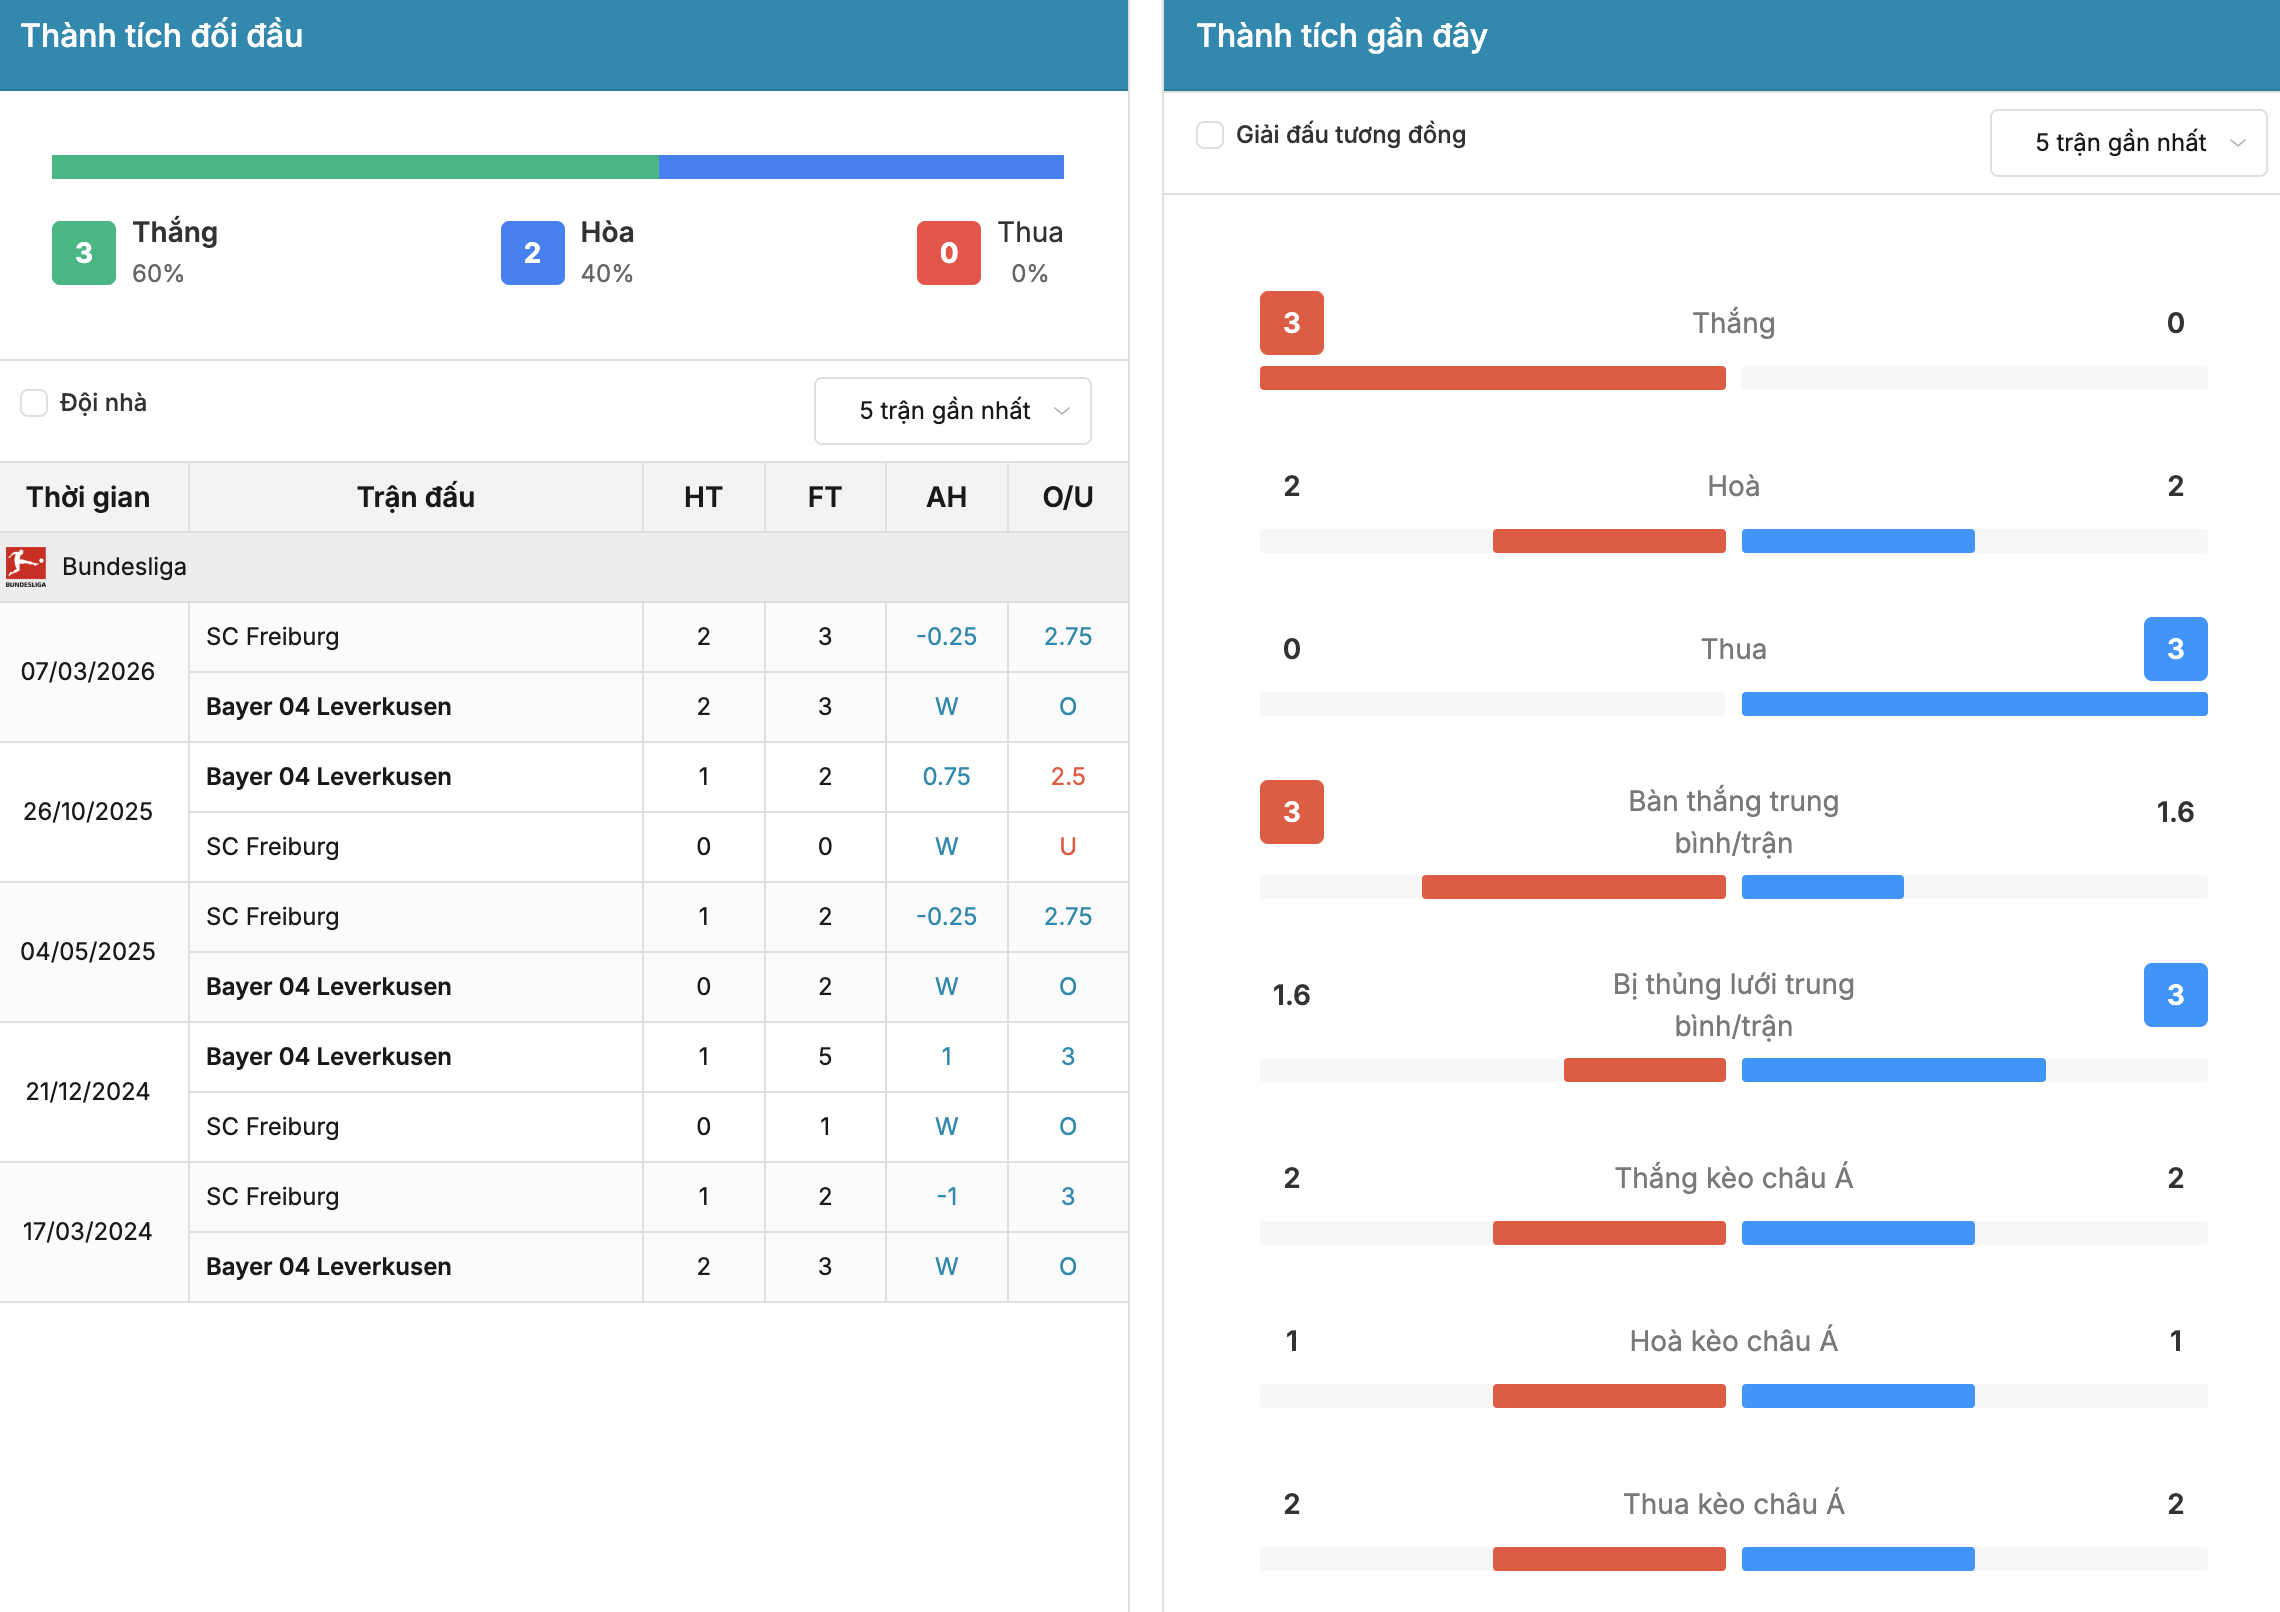Click the AH value 0.75
The height and width of the screenshot is (1612, 2280).
click(947, 777)
